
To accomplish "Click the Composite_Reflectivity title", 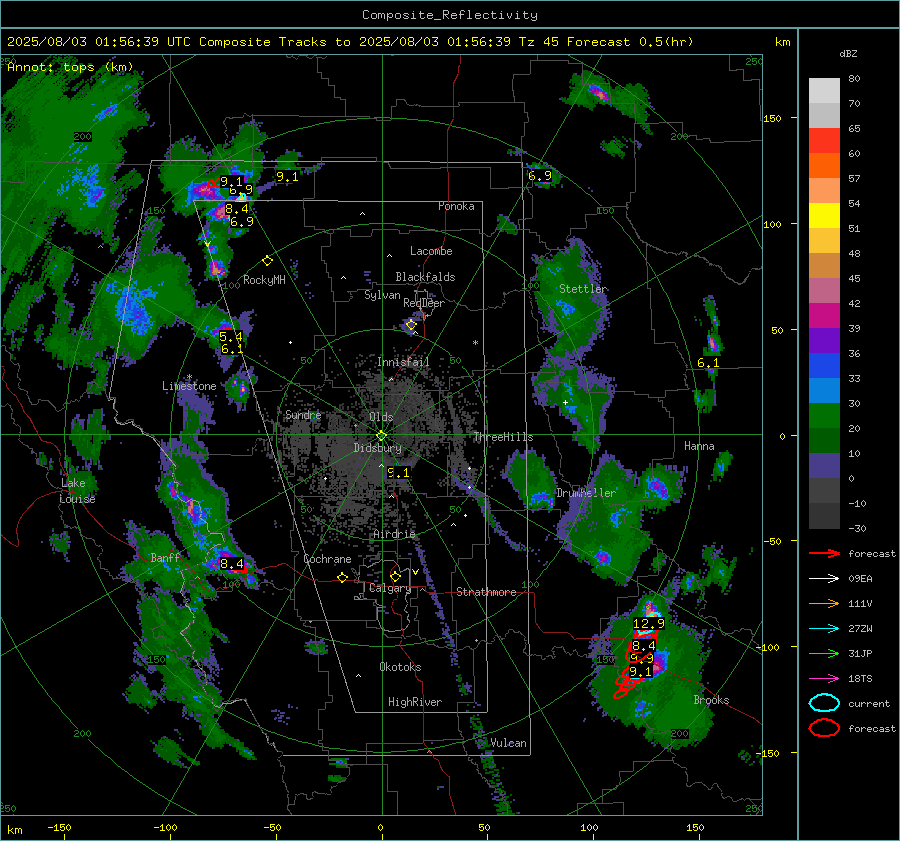I will coord(450,15).
